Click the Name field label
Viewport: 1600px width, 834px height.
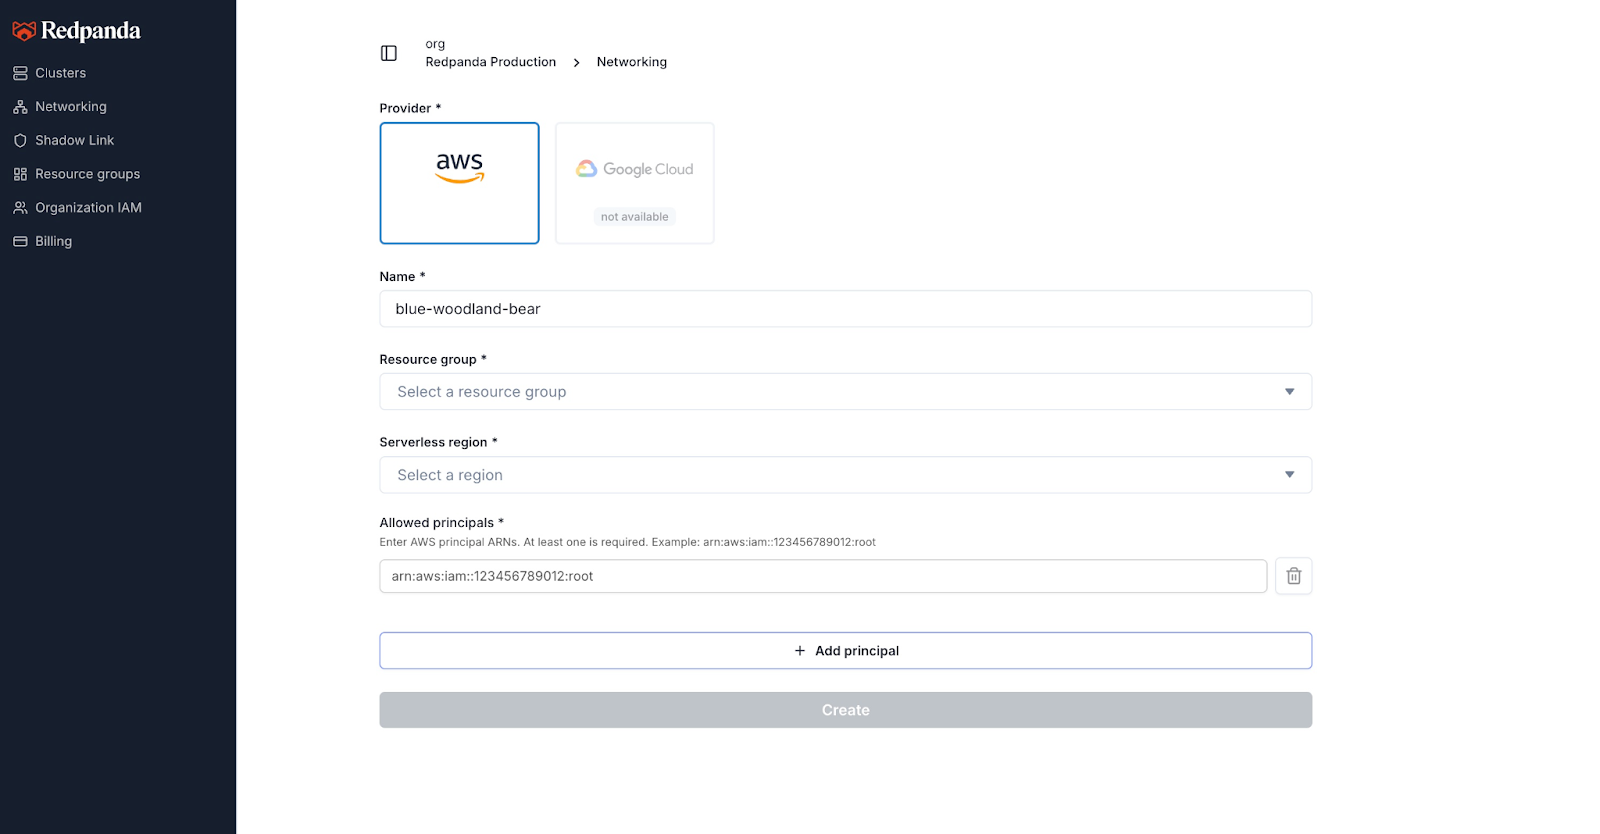402,277
